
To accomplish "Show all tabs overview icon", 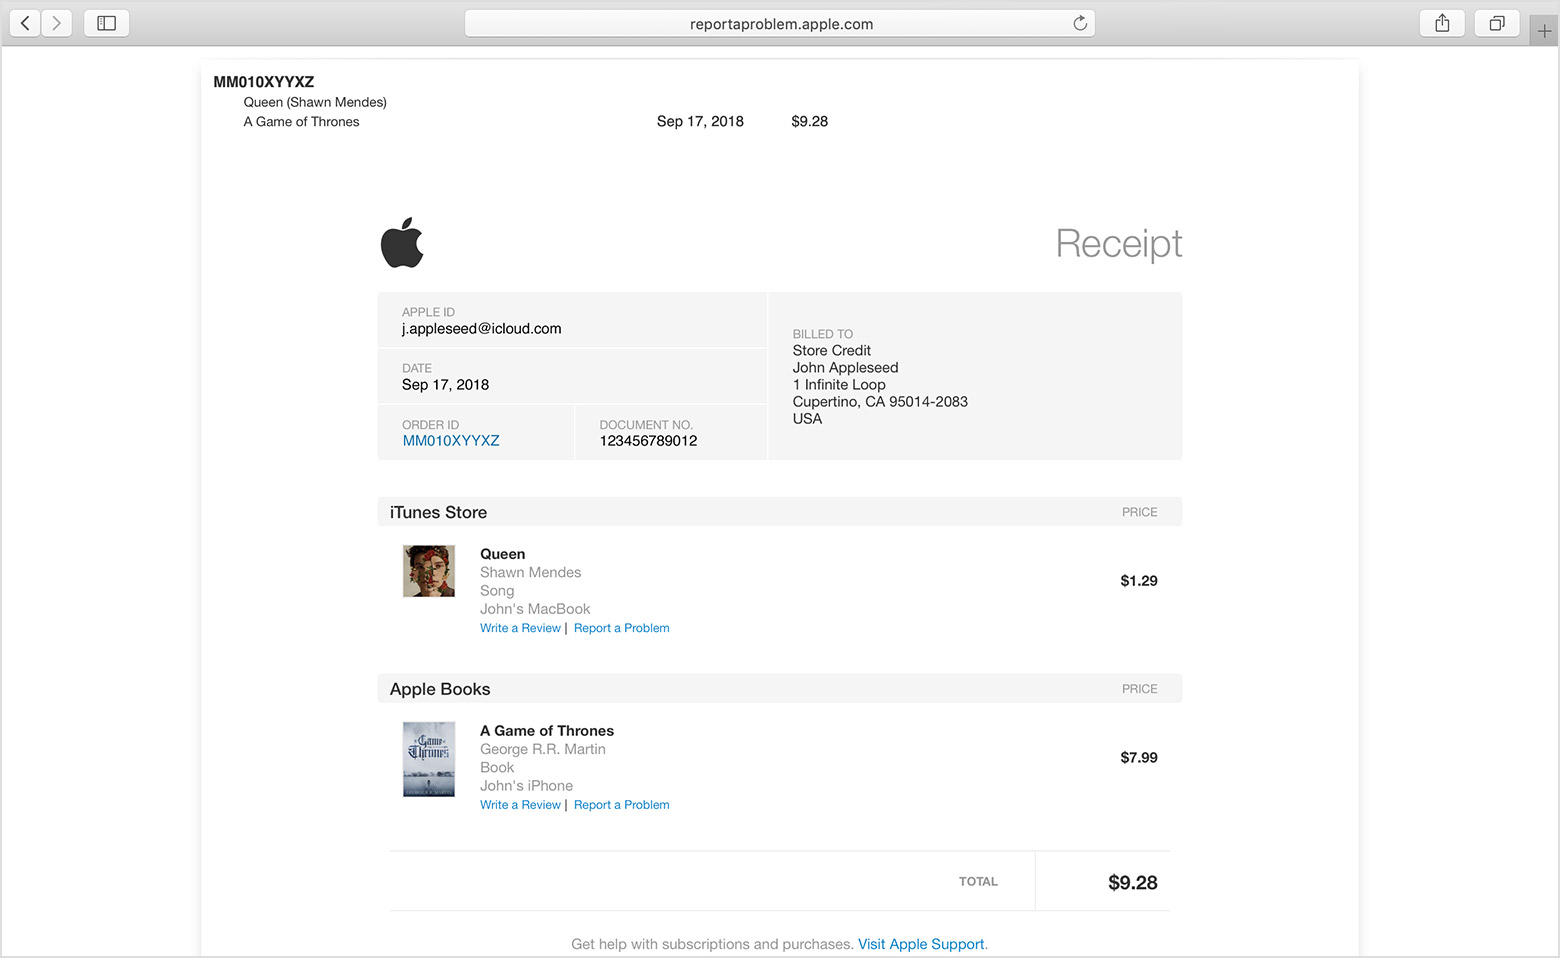I will point(1497,23).
